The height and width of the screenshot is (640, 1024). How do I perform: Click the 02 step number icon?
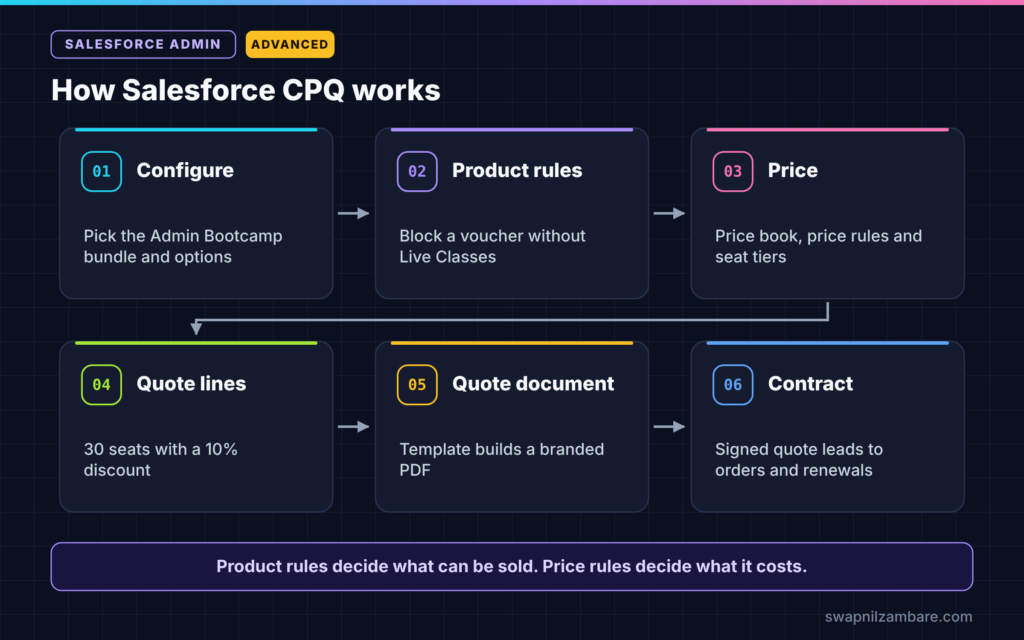tap(417, 171)
